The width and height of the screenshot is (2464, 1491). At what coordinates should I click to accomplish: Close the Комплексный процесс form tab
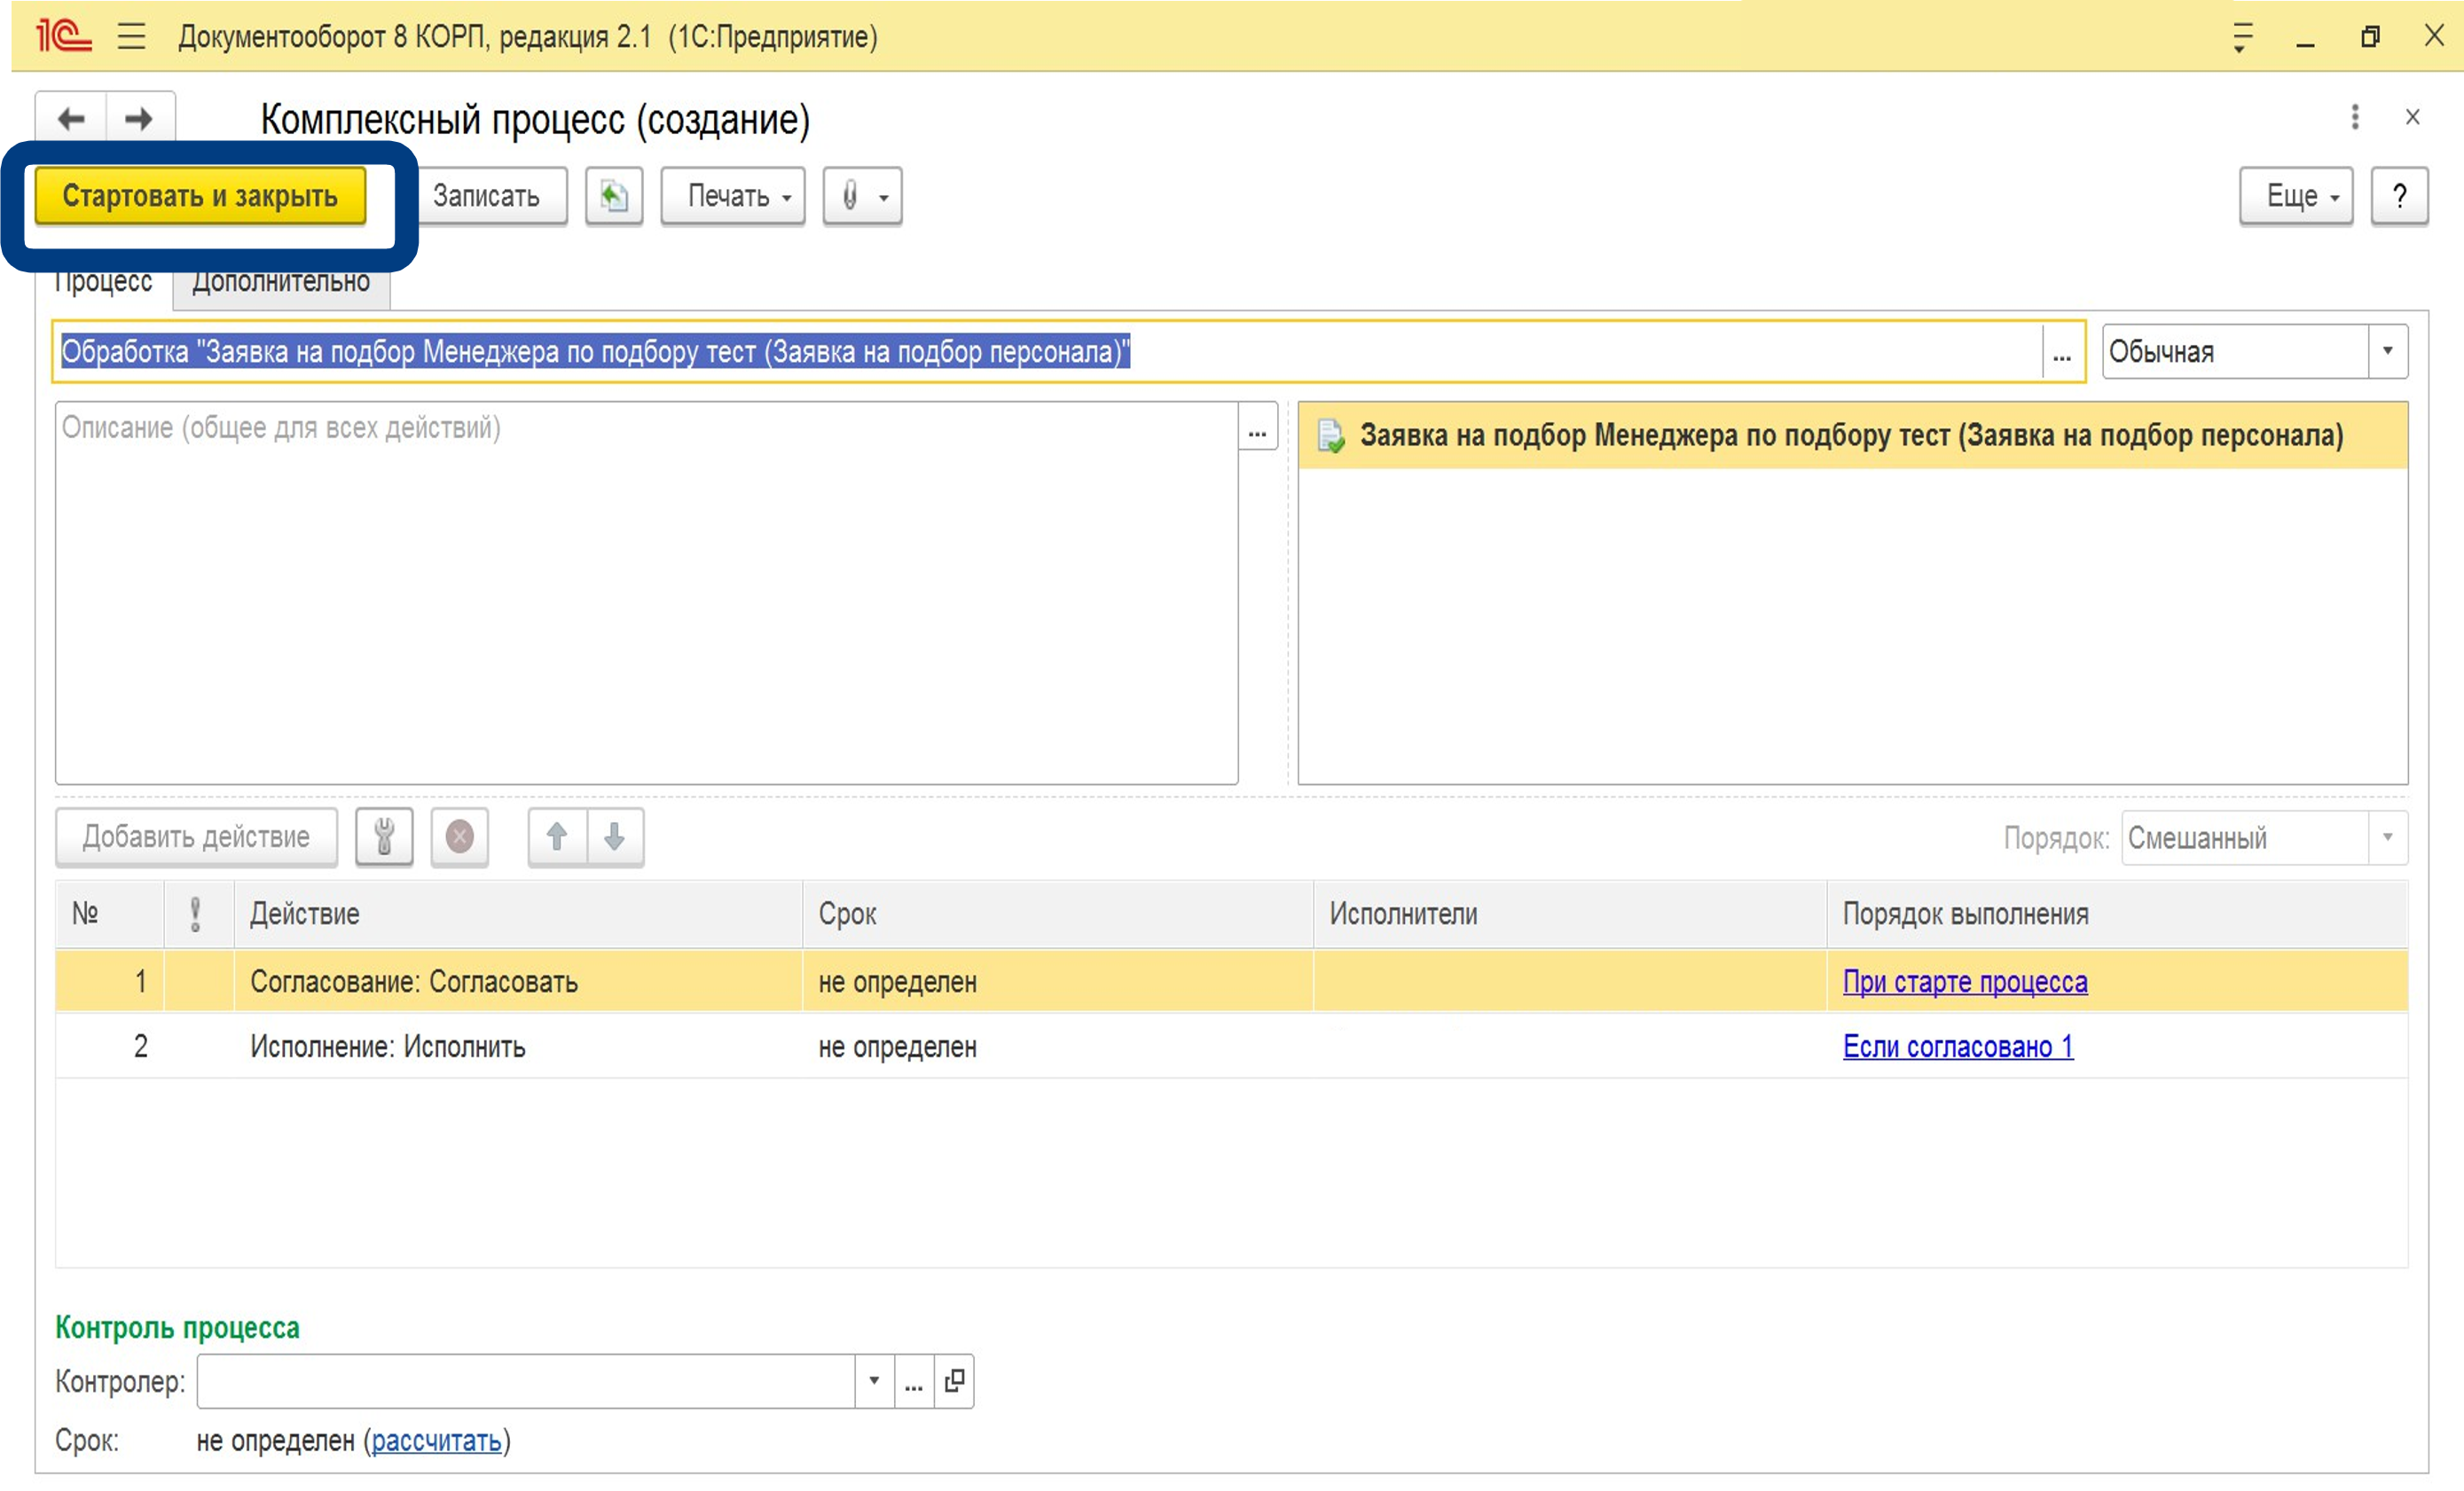[2412, 117]
